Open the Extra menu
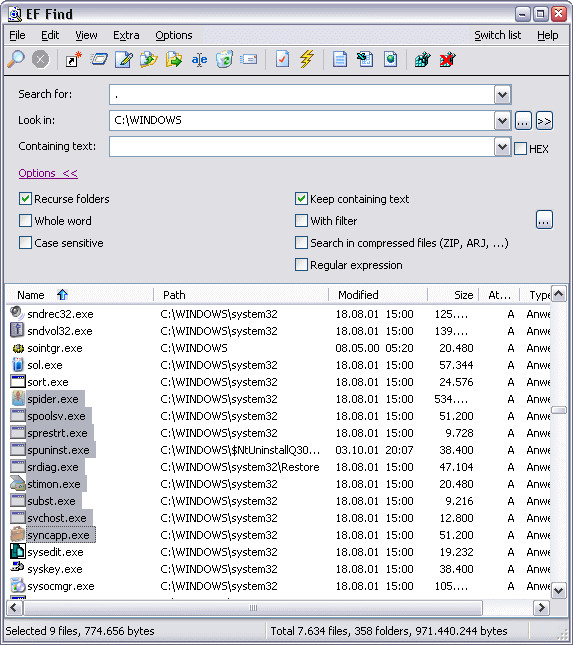 click(126, 35)
